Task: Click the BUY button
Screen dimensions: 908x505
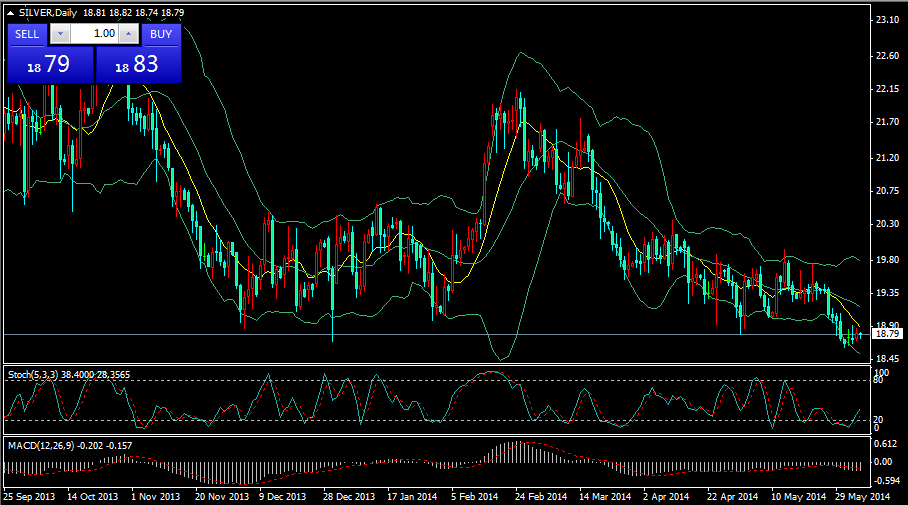Action: [161, 34]
